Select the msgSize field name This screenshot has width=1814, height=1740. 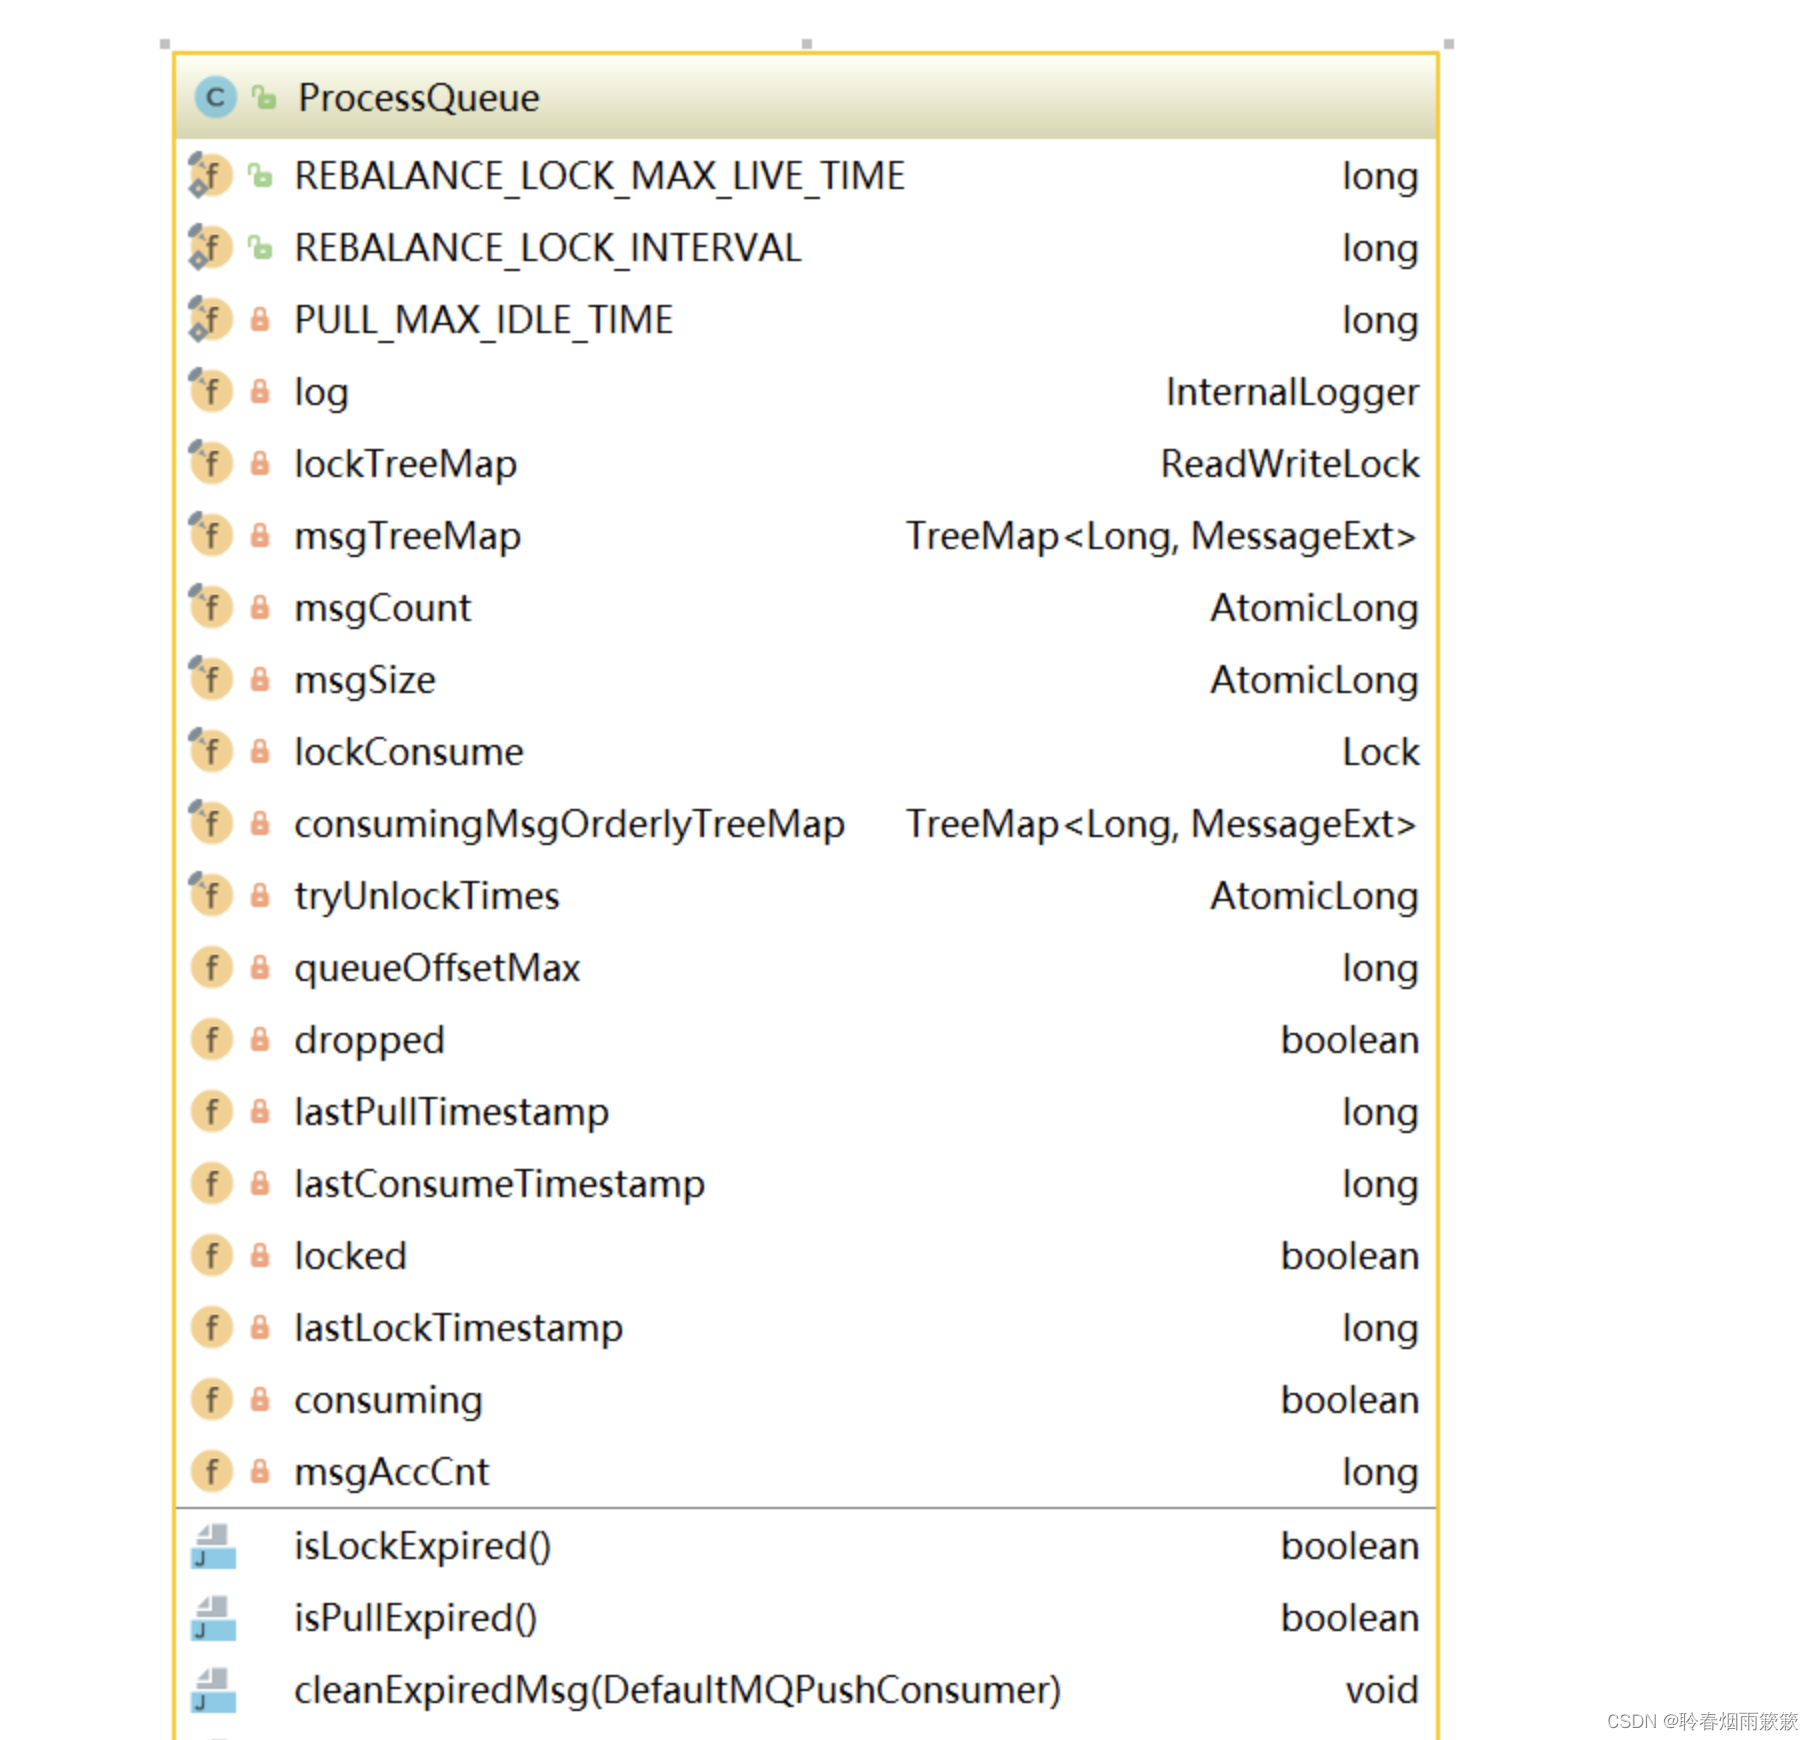[x=365, y=681]
